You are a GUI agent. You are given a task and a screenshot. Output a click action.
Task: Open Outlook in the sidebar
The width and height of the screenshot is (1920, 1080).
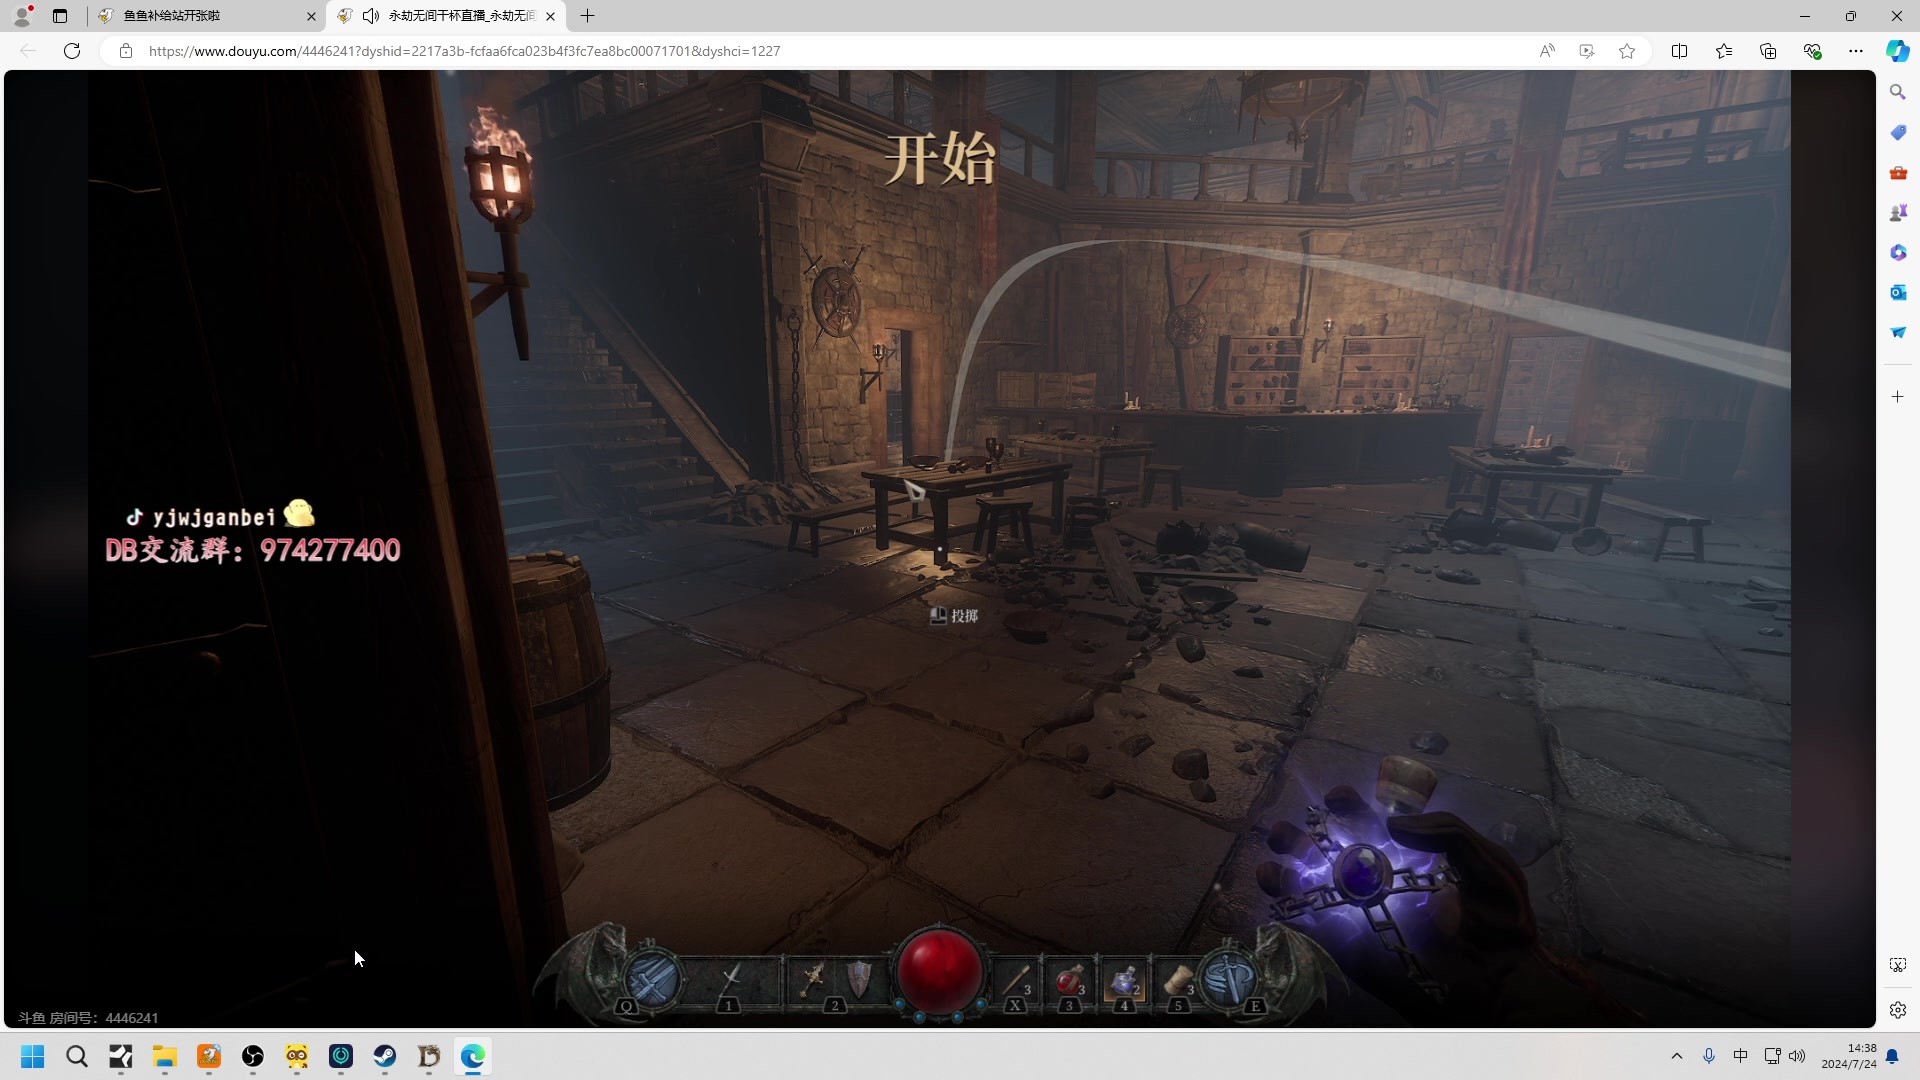(1898, 292)
